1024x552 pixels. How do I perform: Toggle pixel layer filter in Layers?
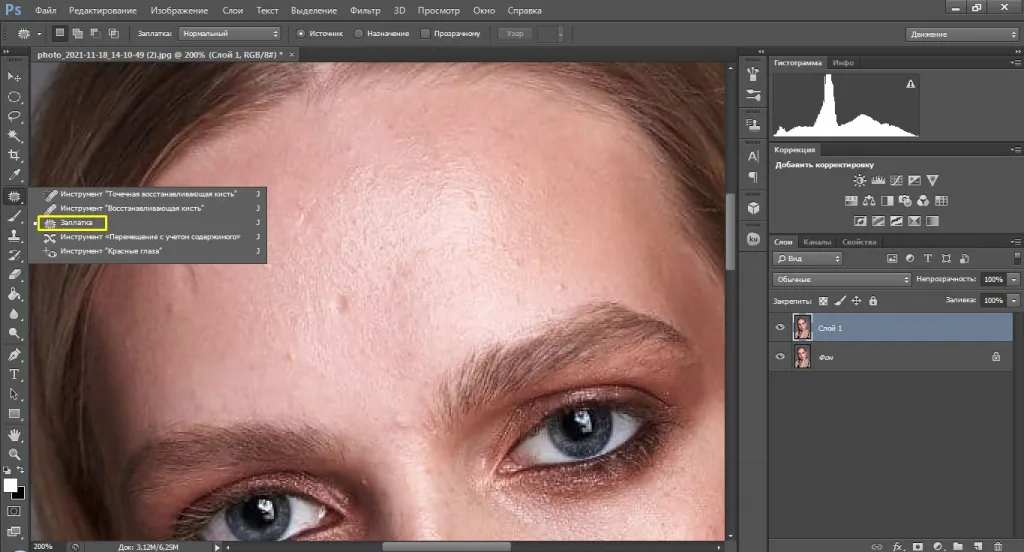pyautogui.click(x=892, y=259)
